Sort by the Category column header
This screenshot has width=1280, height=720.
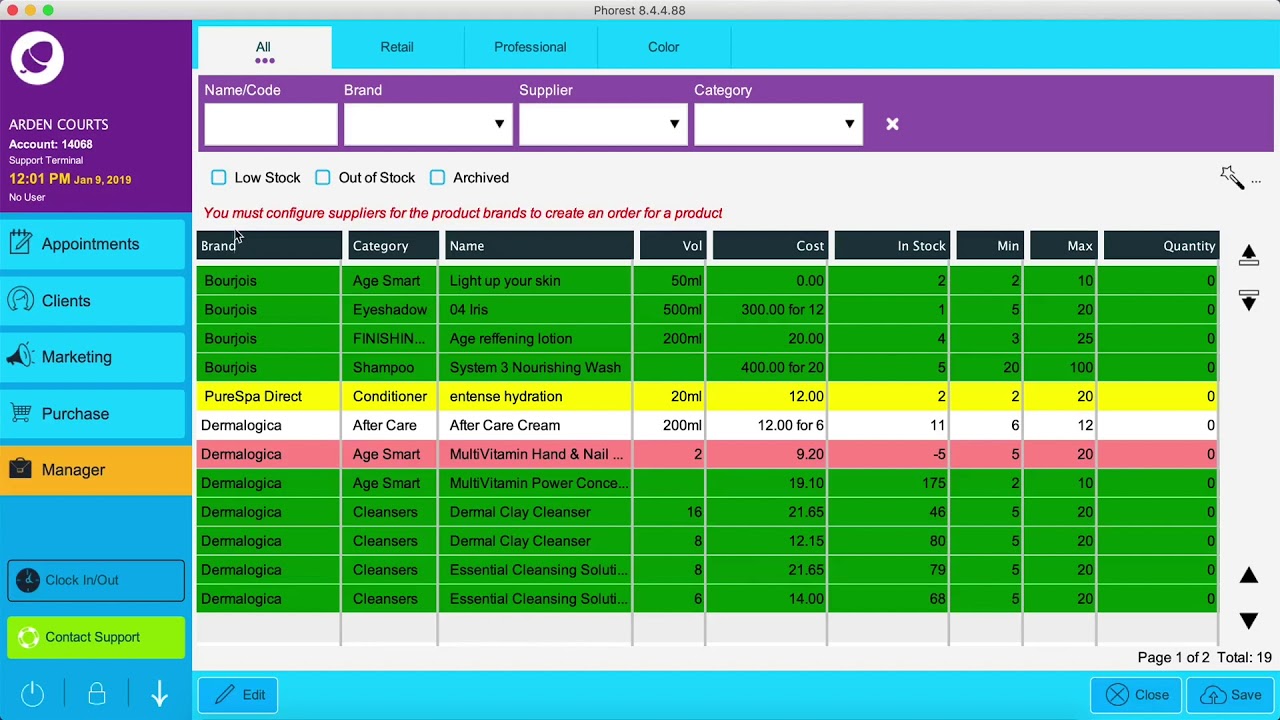tap(393, 246)
